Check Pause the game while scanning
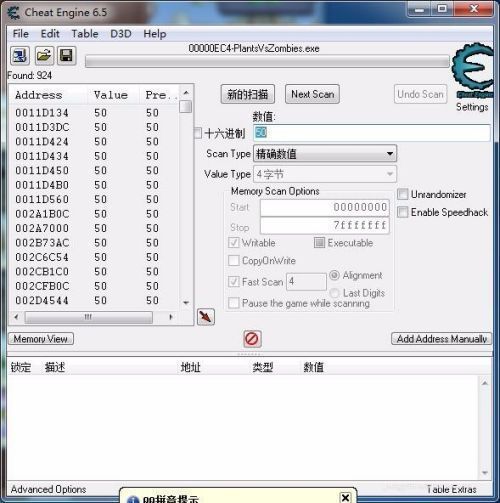Image resolution: width=500 pixels, height=503 pixels. [234, 303]
